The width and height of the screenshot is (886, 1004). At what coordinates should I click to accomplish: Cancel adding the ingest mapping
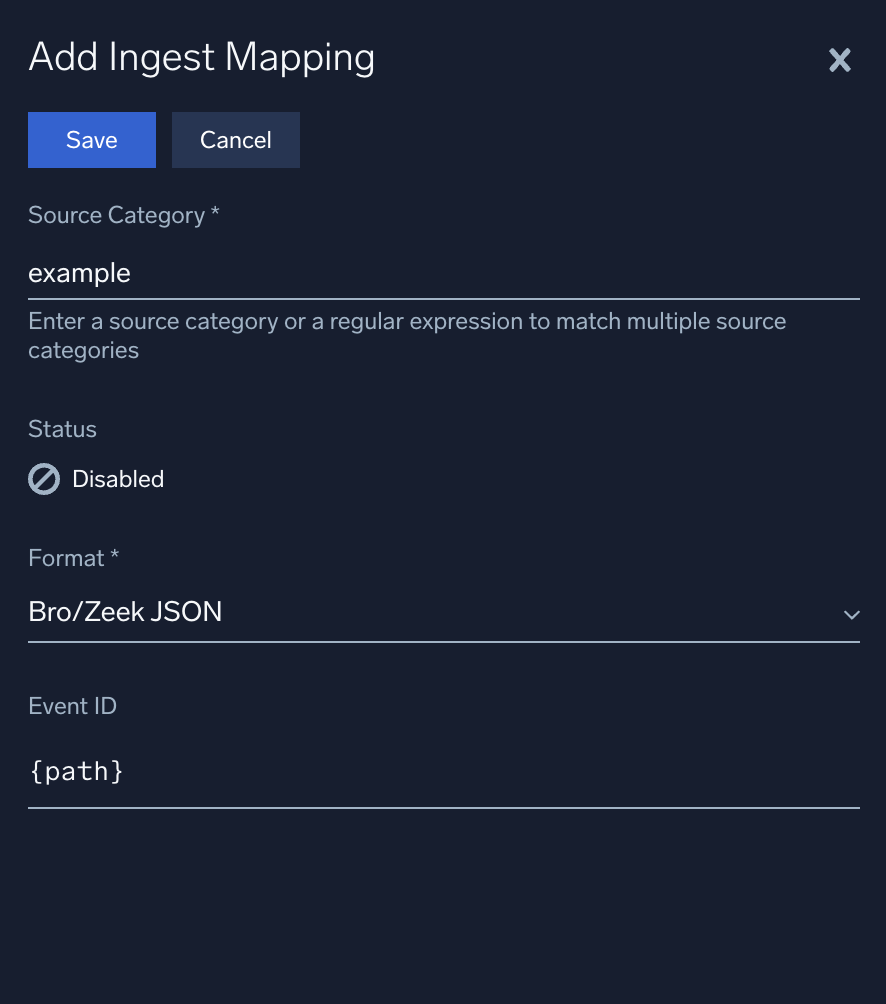click(235, 140)
